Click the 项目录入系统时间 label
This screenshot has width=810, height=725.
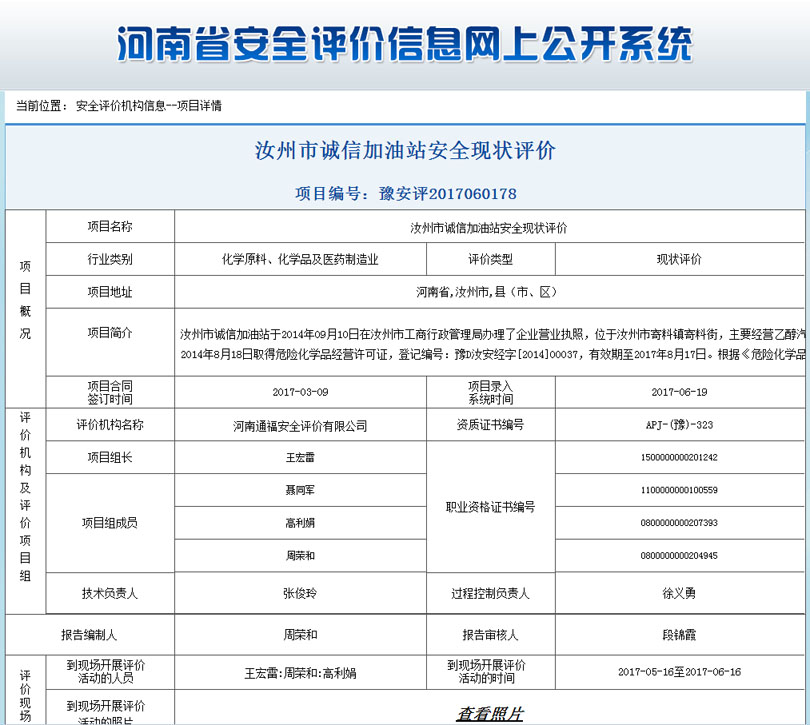pyautogui.click(x=491, y=392)
